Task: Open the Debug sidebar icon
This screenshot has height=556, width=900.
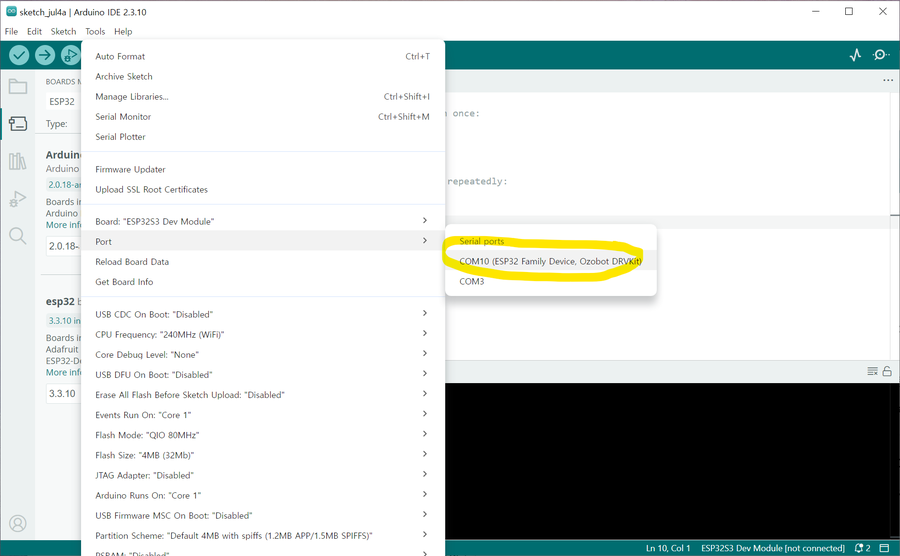Action: pyautogui.click(x=18, y=199)
